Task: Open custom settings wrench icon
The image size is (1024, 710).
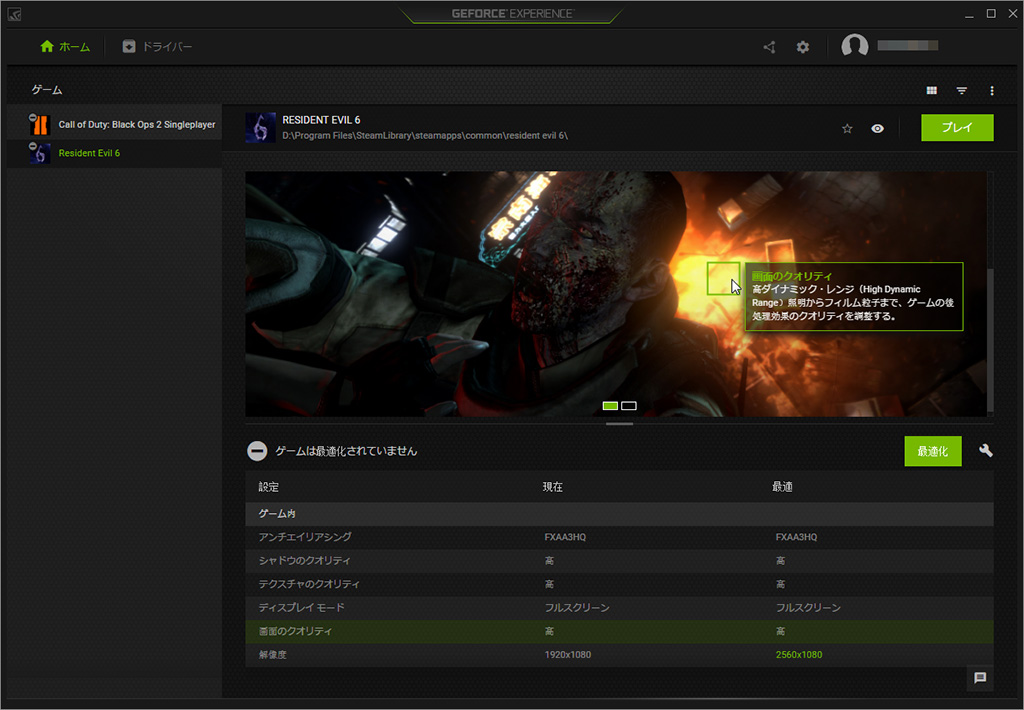Action: pos(986,451)
